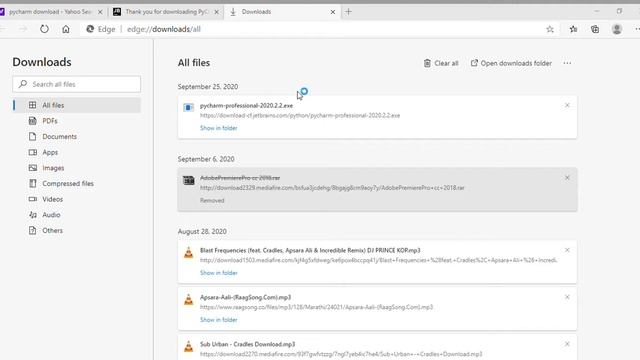Click the VLC icon for Blast Frequencies
Screen dimensions: 640x360
(x=188, y=253)
